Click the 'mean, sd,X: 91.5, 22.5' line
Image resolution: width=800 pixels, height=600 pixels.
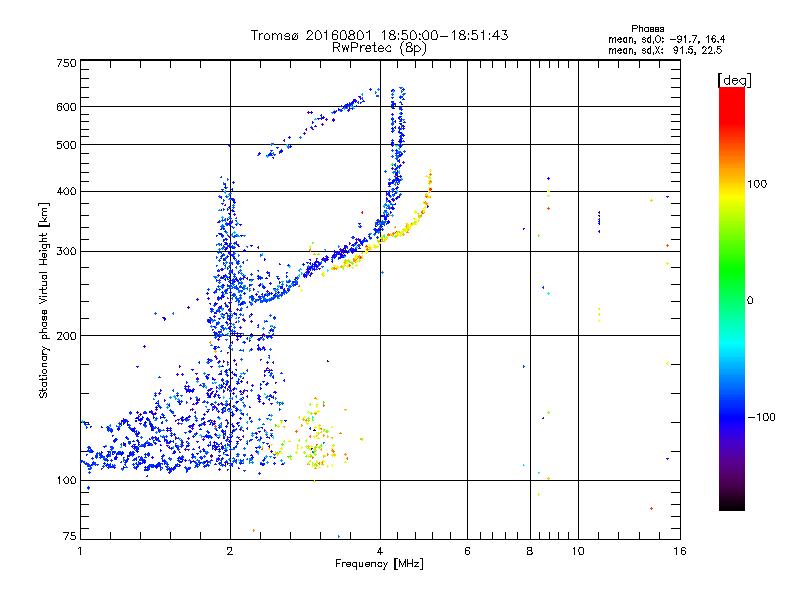(665, 50)
